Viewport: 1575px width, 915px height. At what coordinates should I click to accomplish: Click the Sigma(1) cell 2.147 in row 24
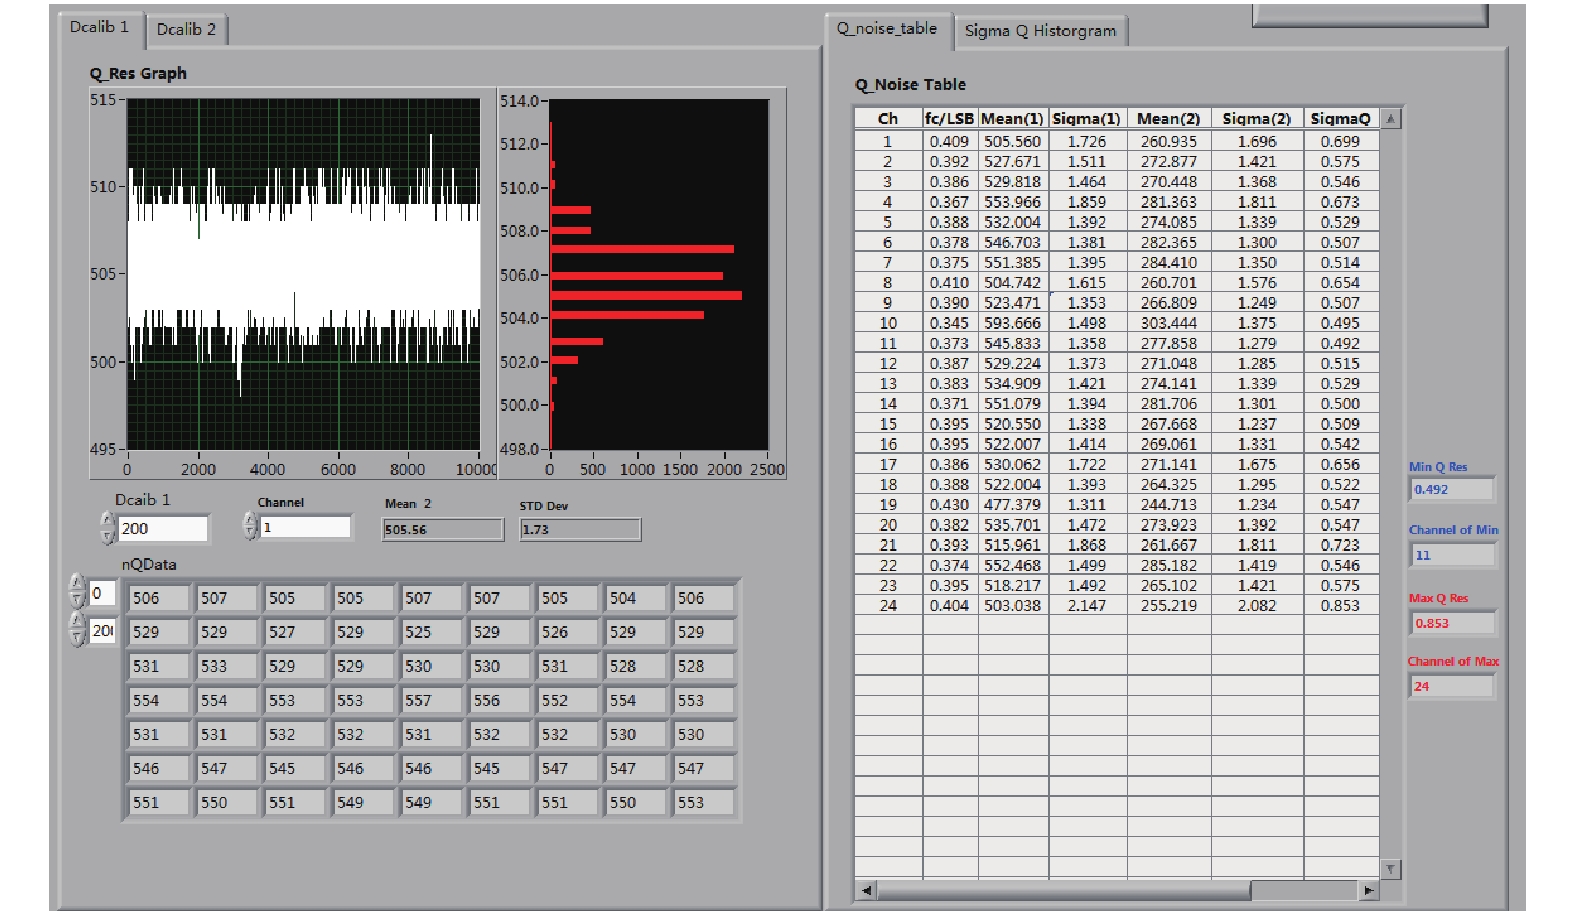coord(1087,606)
